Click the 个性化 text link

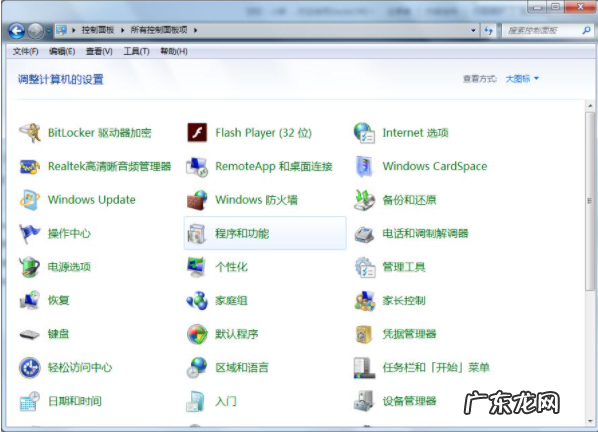(x=231, y=267)
